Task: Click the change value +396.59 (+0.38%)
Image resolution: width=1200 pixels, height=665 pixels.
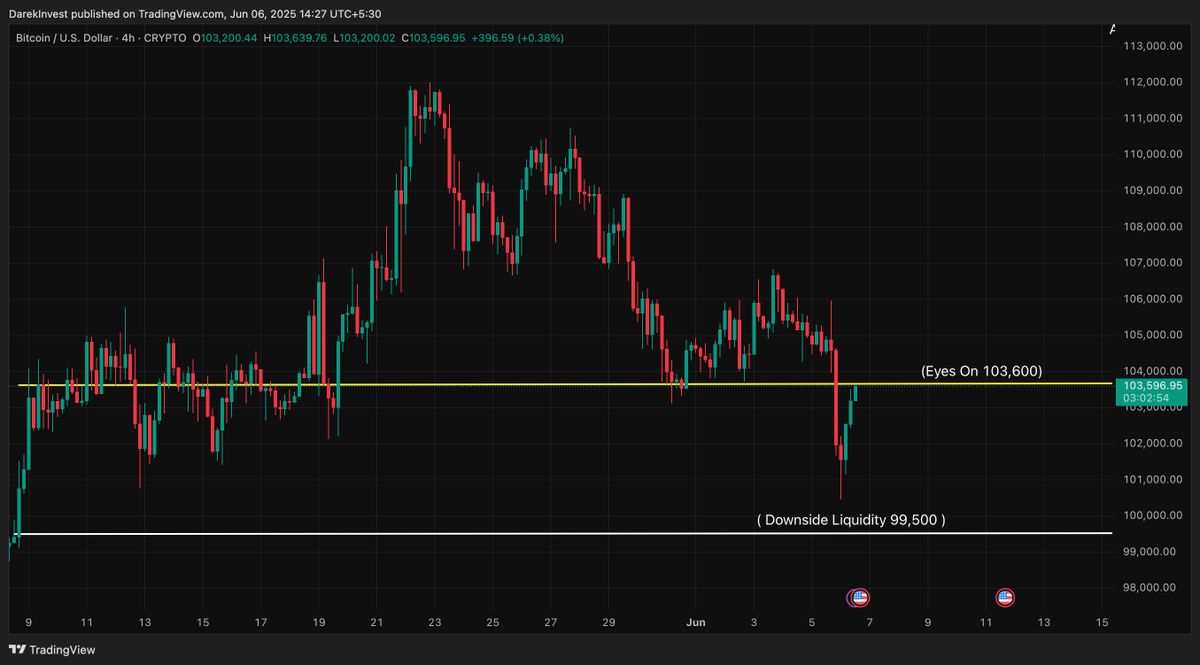Action: 518,38
